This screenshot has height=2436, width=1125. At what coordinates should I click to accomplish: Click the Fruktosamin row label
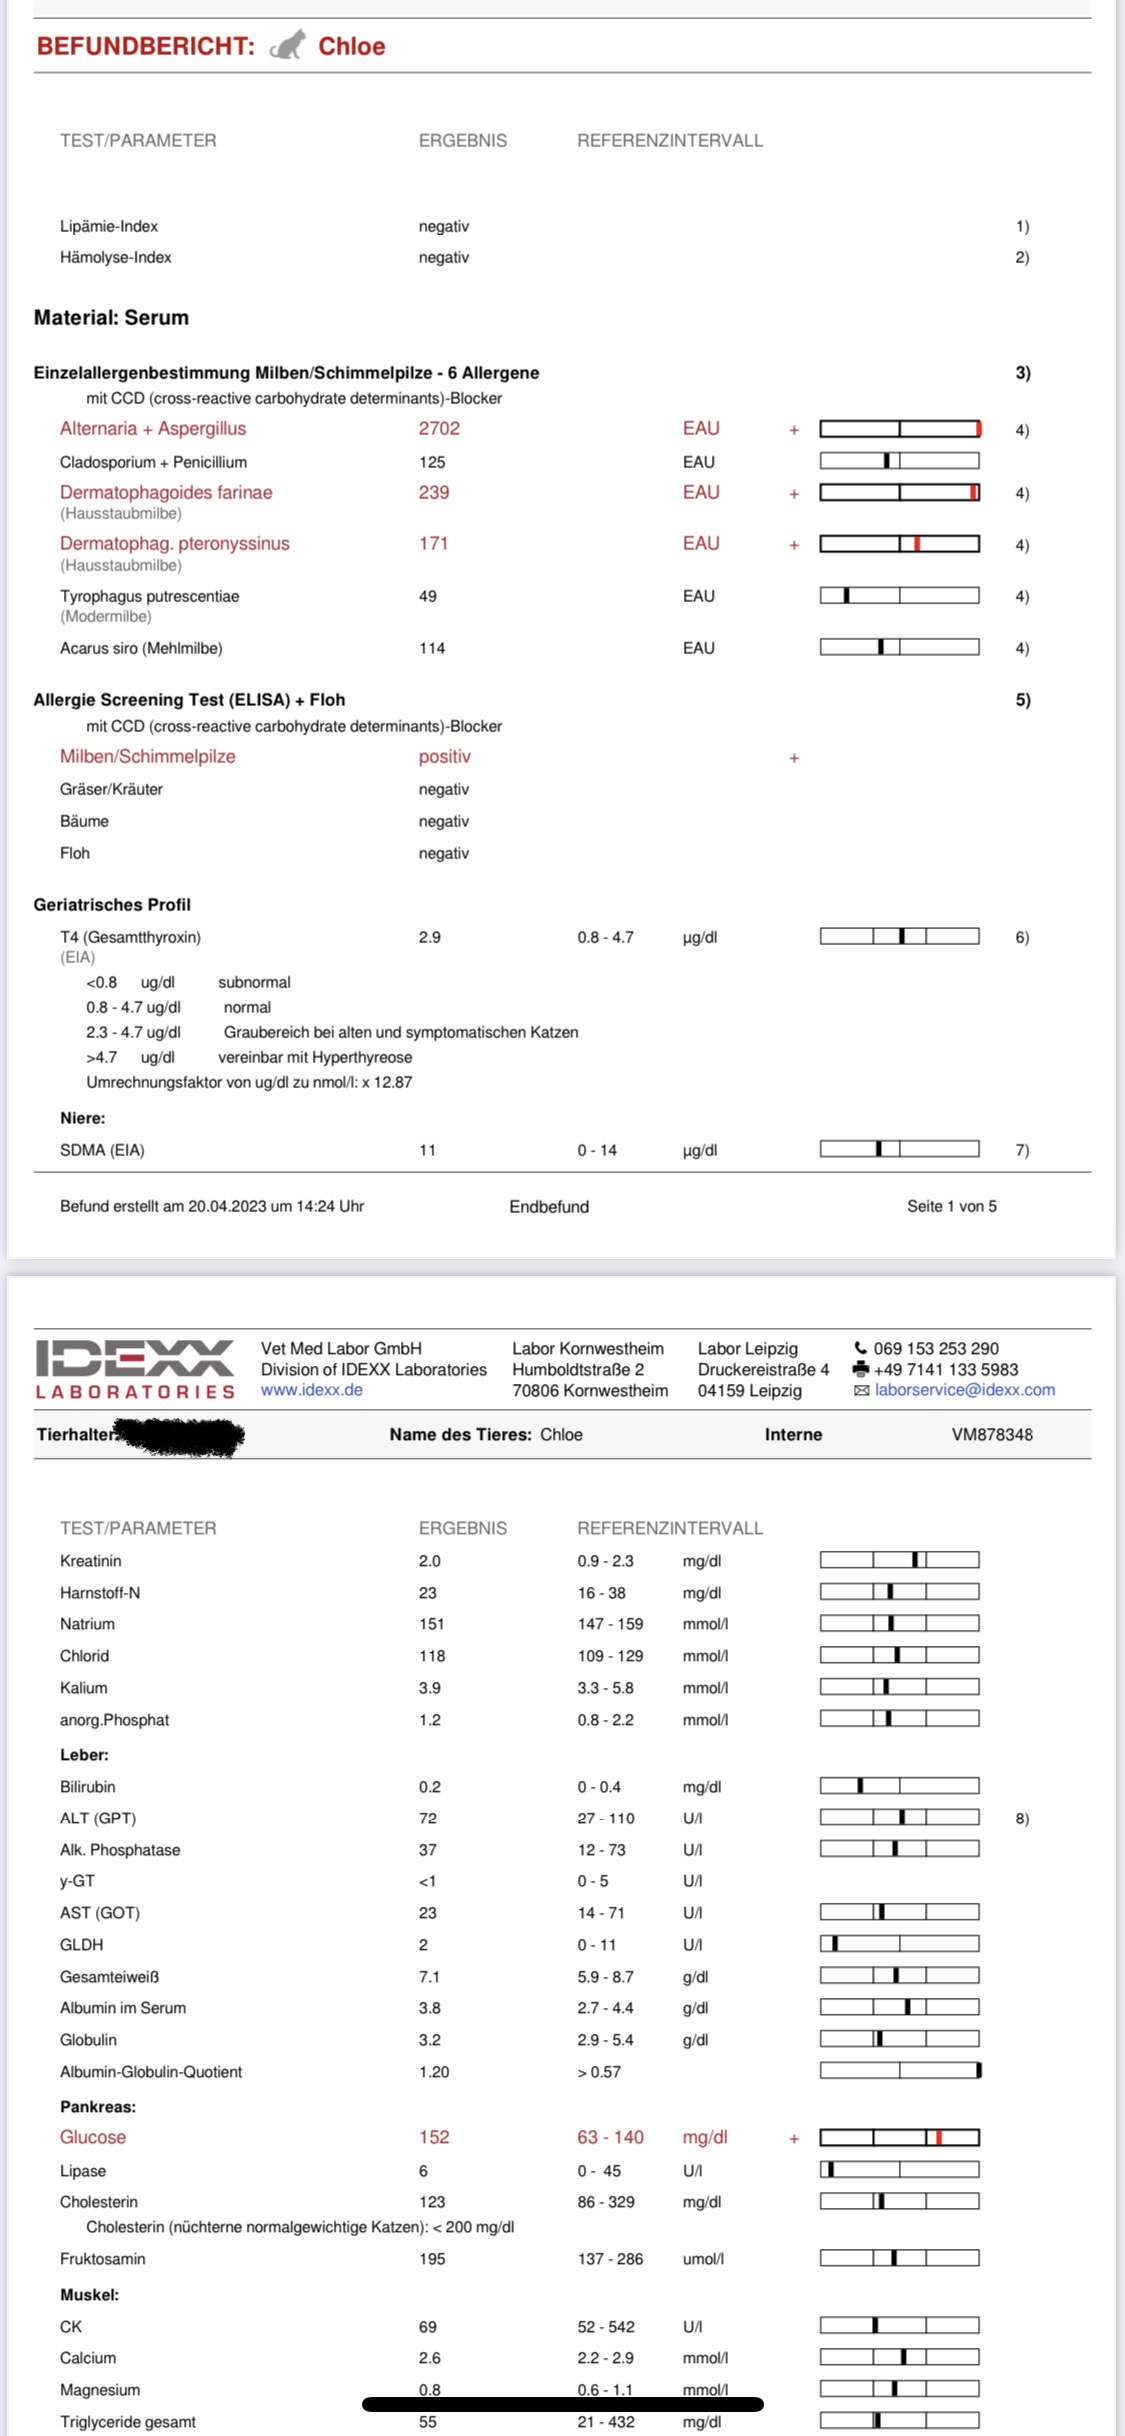pos(103,2259)
